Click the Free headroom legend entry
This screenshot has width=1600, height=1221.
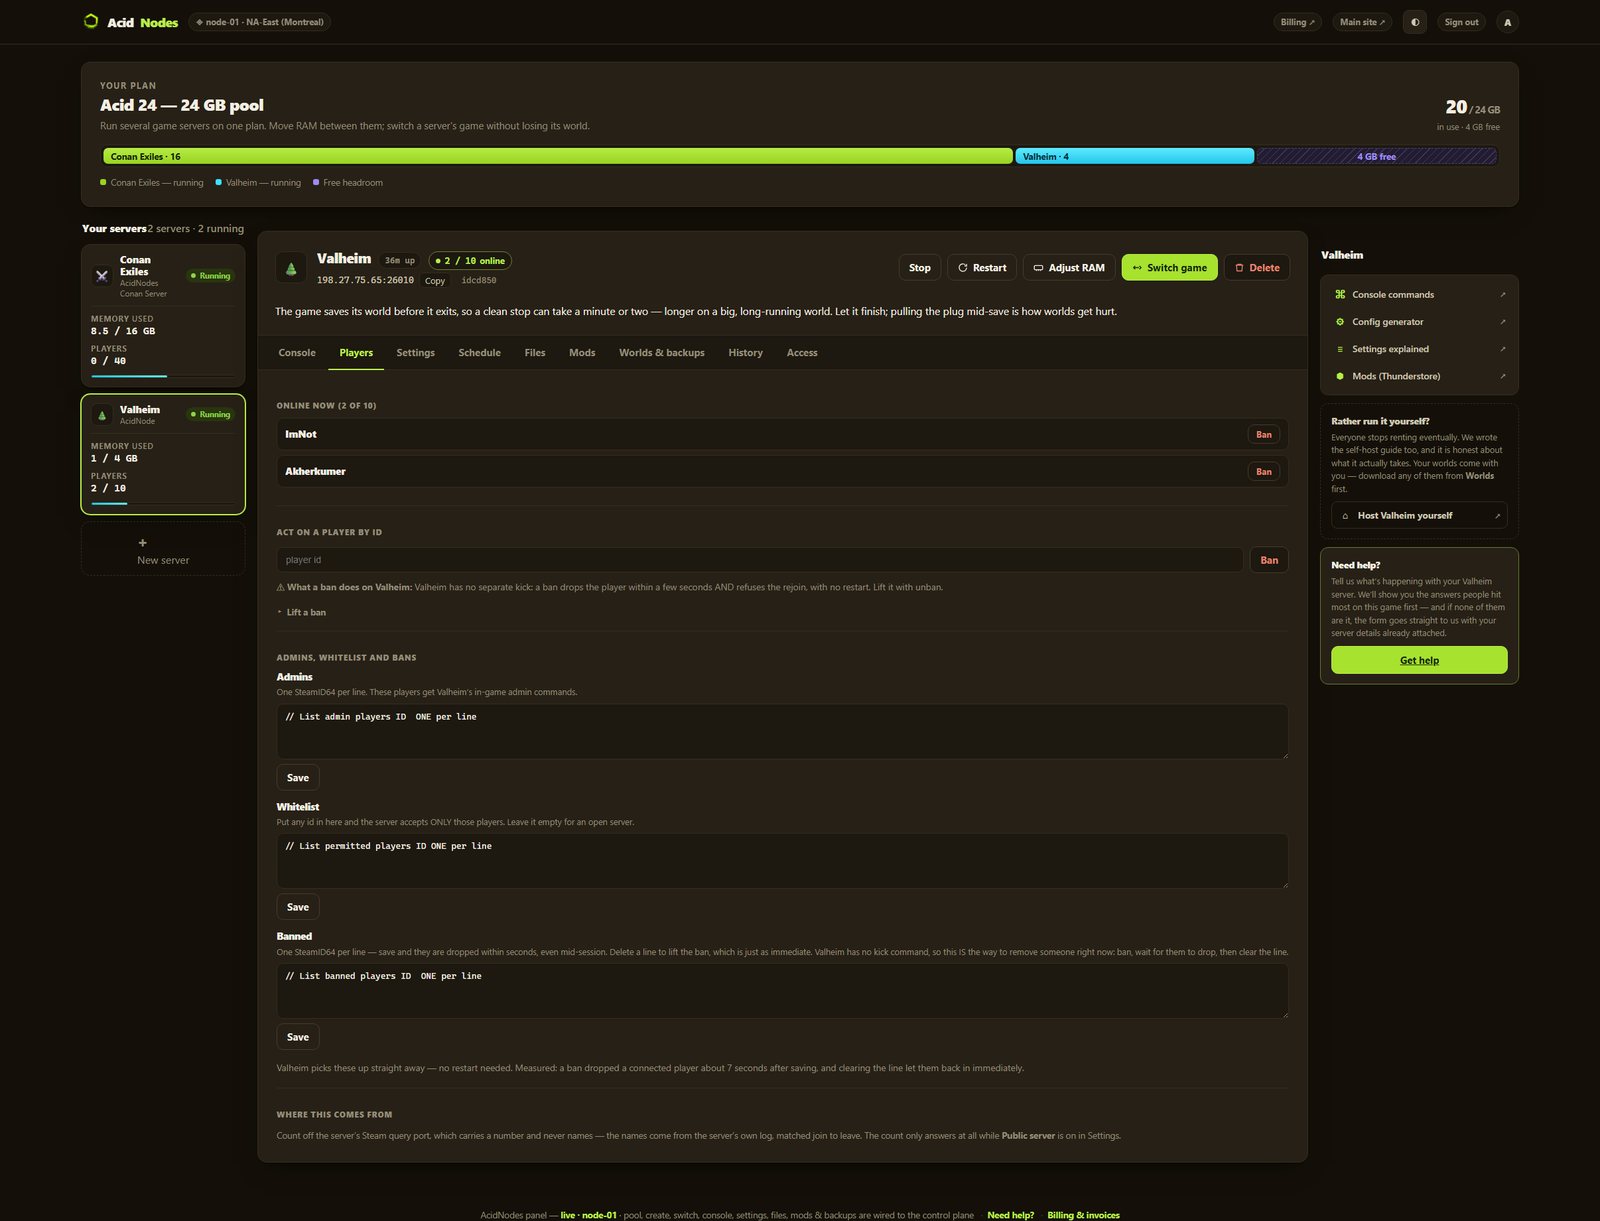(x=348, y=183)
